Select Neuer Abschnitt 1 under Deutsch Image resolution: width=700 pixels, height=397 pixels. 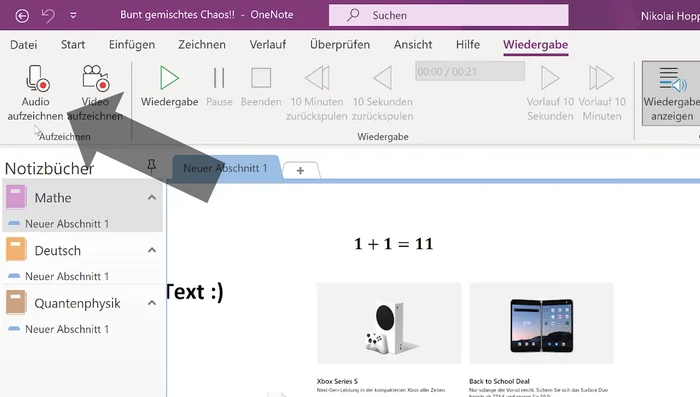coord(67,276)
